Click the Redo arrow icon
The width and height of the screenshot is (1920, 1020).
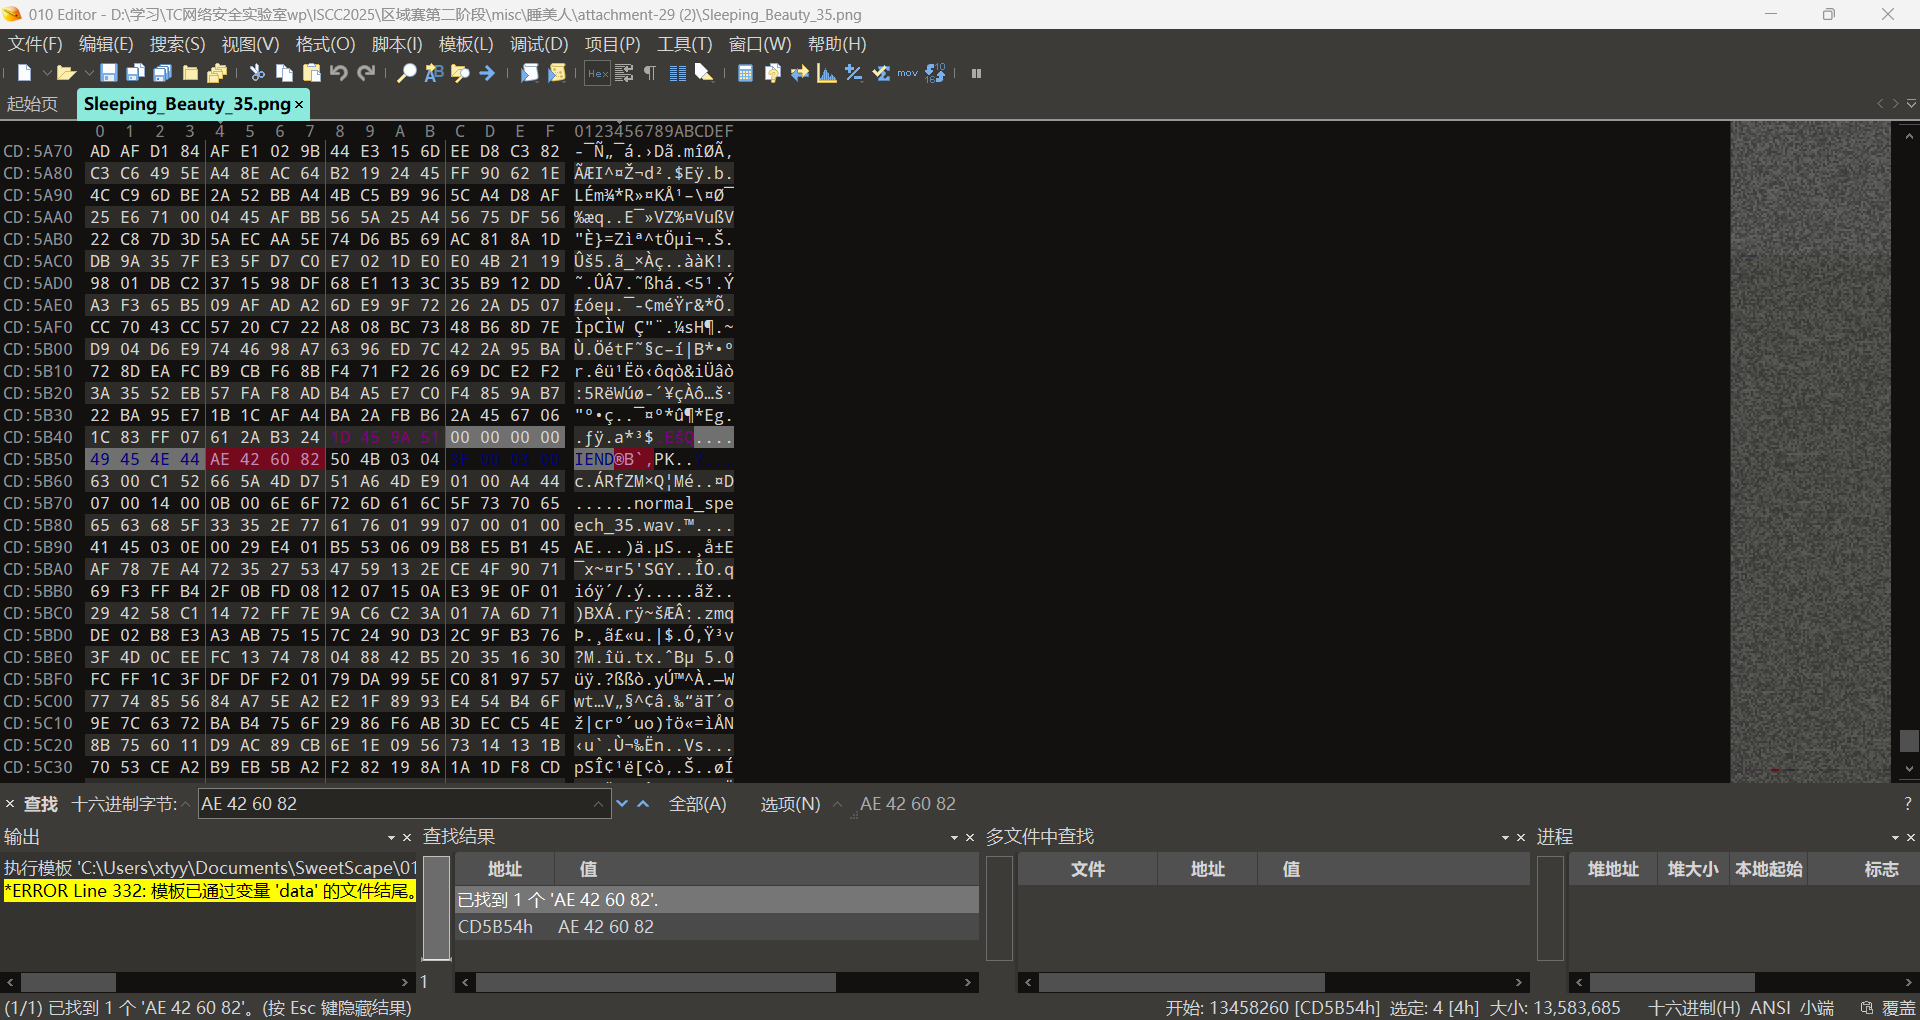coord(366,73)
